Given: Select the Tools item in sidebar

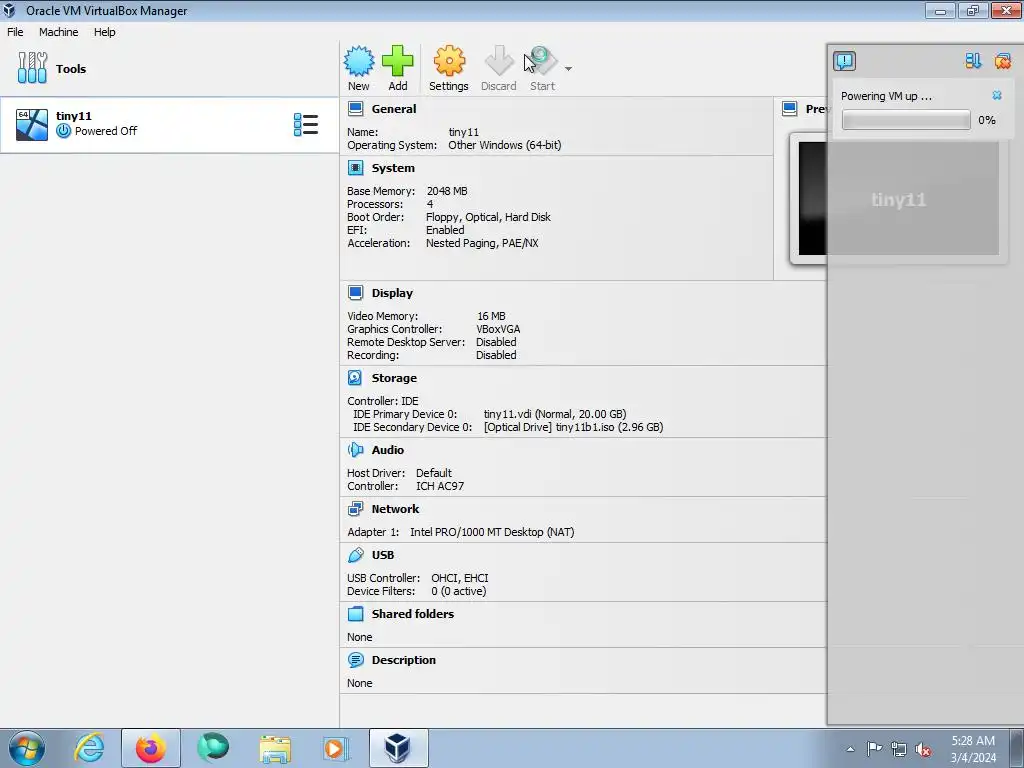Looking at the screenshot, I should pos(170,69).
